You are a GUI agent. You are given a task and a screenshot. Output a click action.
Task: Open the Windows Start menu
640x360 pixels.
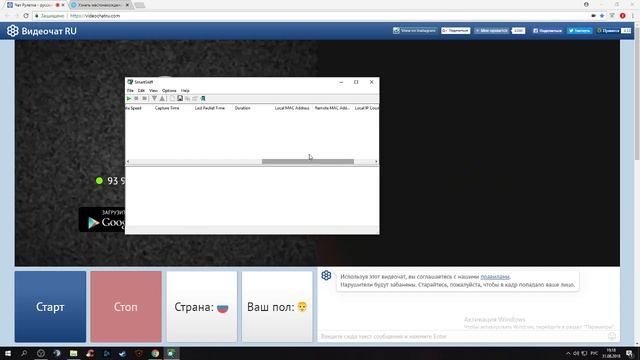click(8, 353)
